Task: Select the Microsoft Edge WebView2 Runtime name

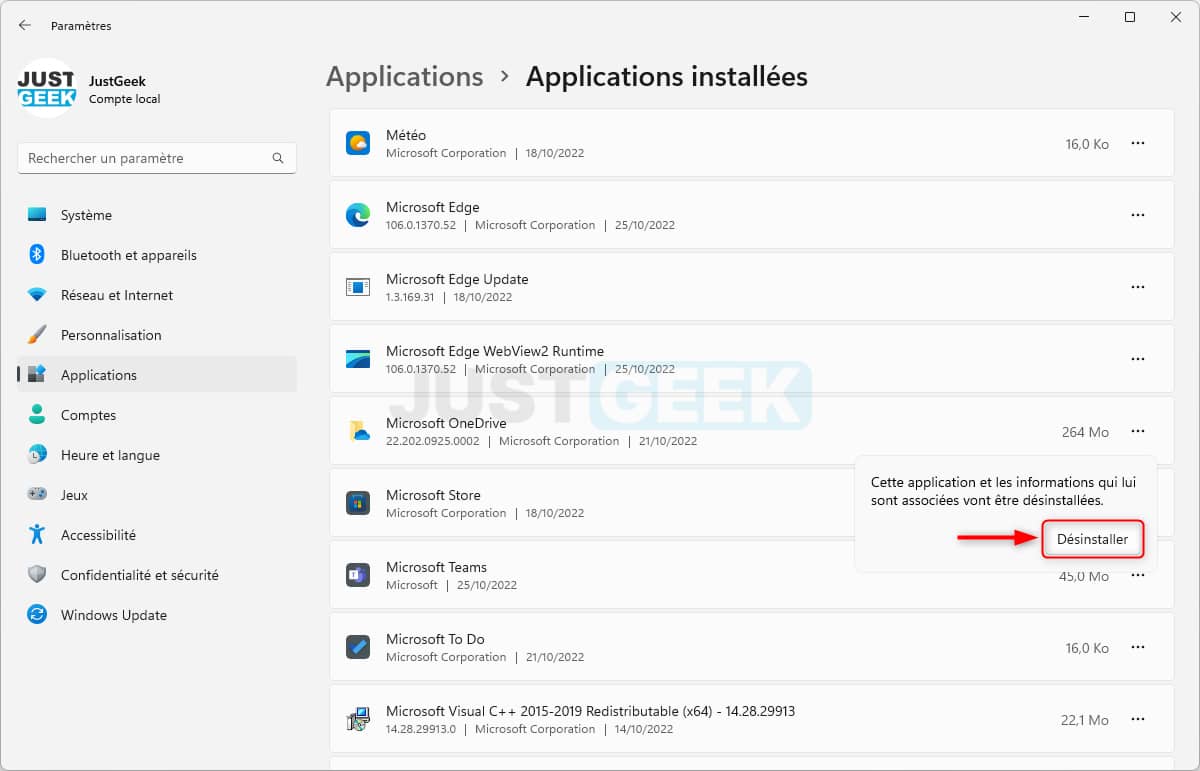Action: coord(495,351)
